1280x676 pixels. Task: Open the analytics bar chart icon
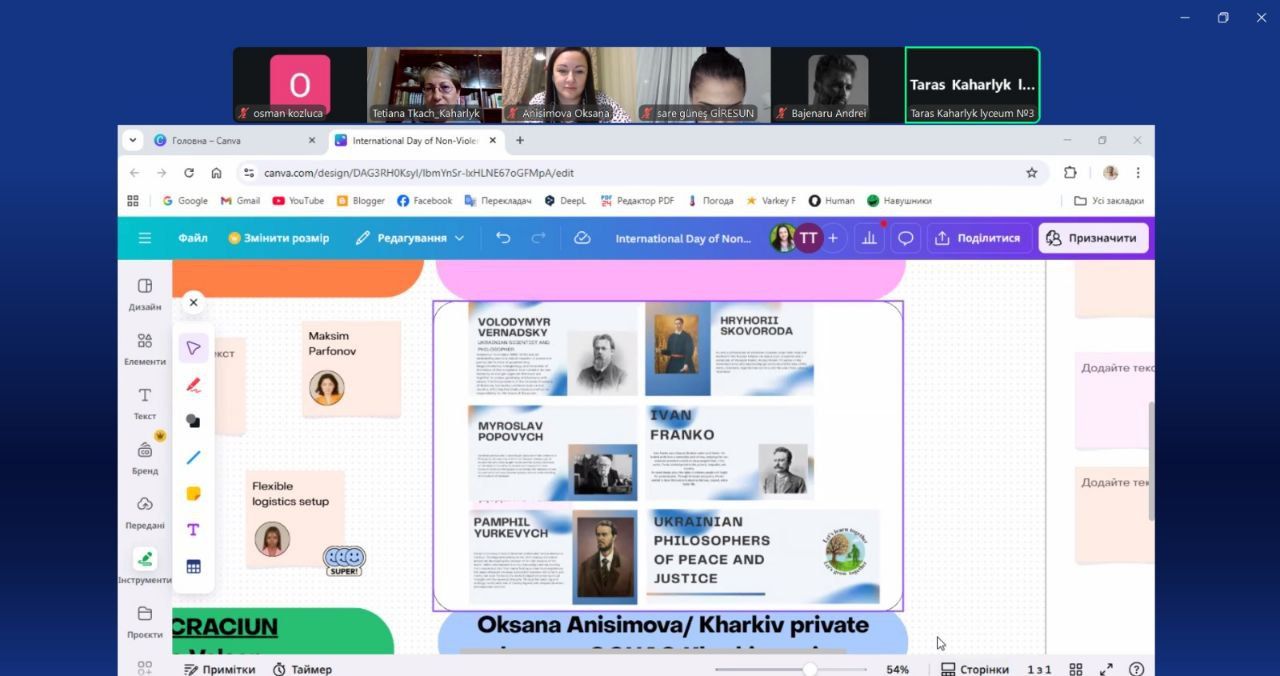click(869, 238)
